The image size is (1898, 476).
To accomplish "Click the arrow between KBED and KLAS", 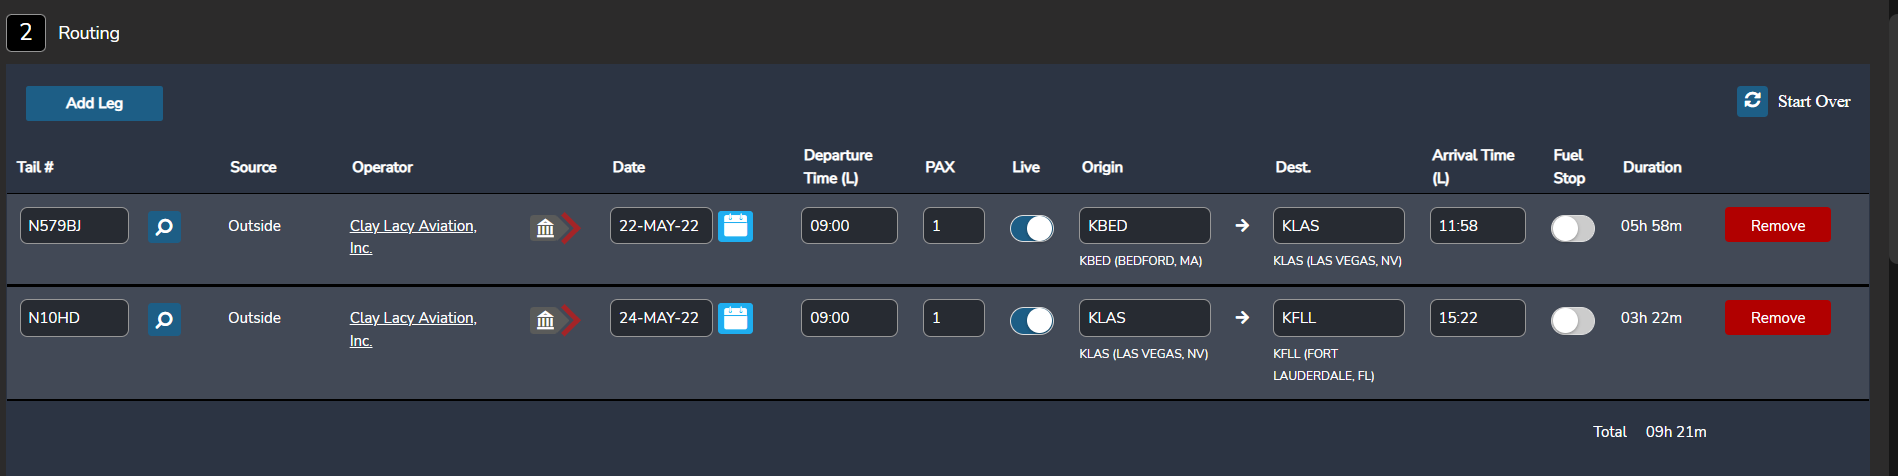I will [x=1242, y=226].
